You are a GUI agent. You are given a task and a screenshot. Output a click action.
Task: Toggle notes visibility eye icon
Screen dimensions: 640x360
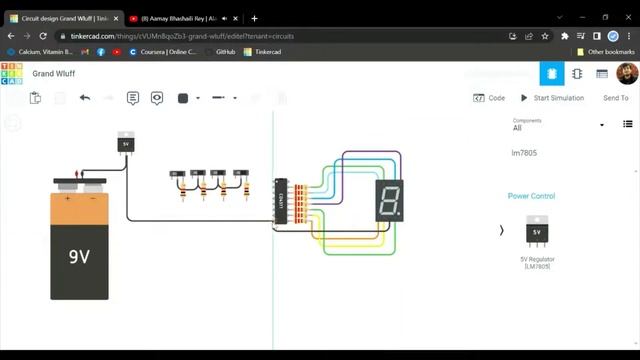pos(157,98)
